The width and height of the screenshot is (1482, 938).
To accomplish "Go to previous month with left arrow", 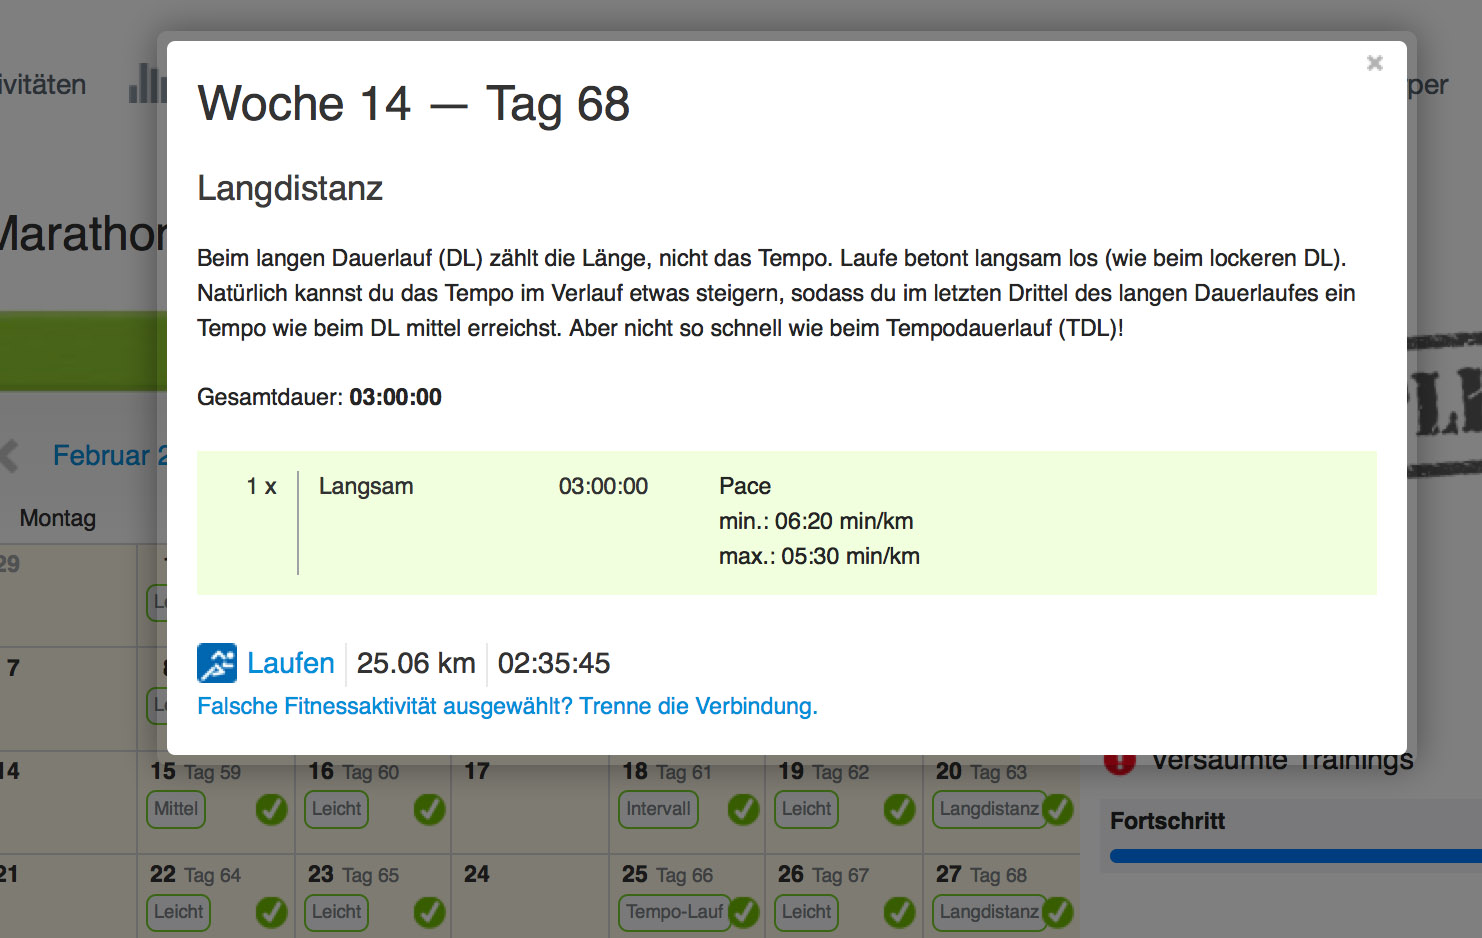I will coord(10,456).
